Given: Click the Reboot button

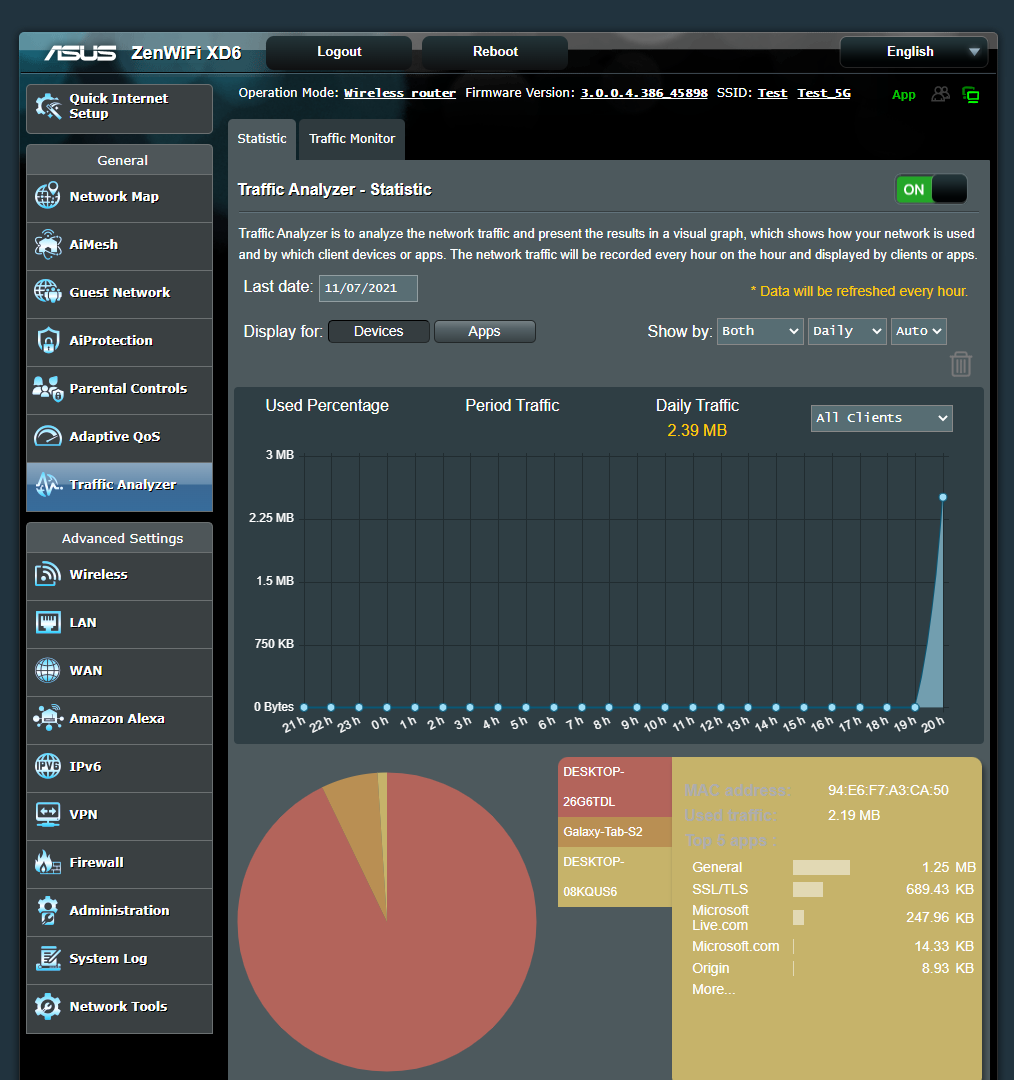Looking at the screenshot, I should click(495, 52).
